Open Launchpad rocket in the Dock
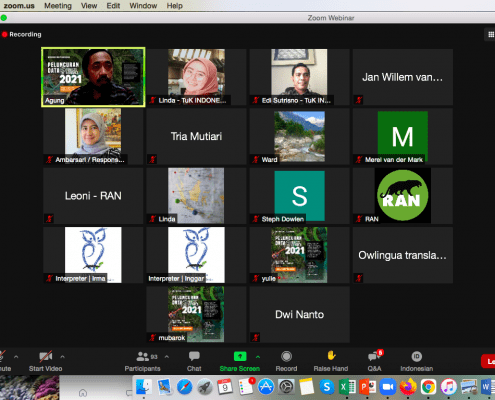This screenshot has height=400, width=495. pyautogui.click(x=205, y=387)
